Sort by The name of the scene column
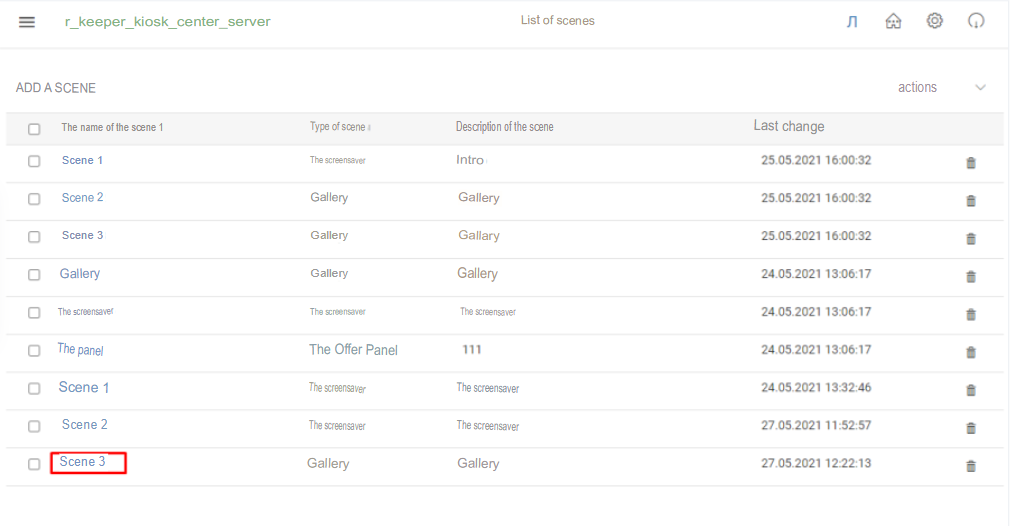This screenshot has width=1010, height=526. [x=112, y=127]
